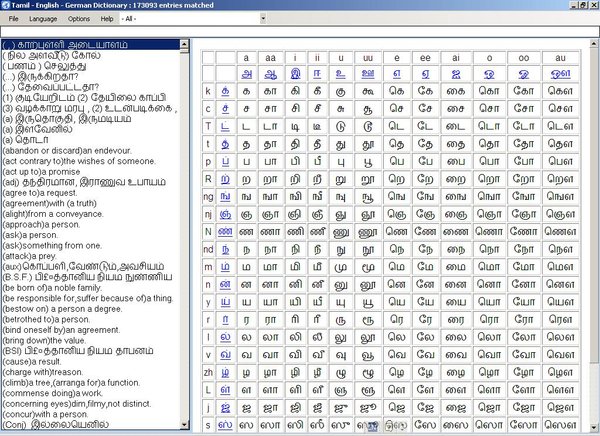The height and width of the screenshot is (436, 600).
Task: Click Tamil vowel link under 'aa' column
Action: 270,74
